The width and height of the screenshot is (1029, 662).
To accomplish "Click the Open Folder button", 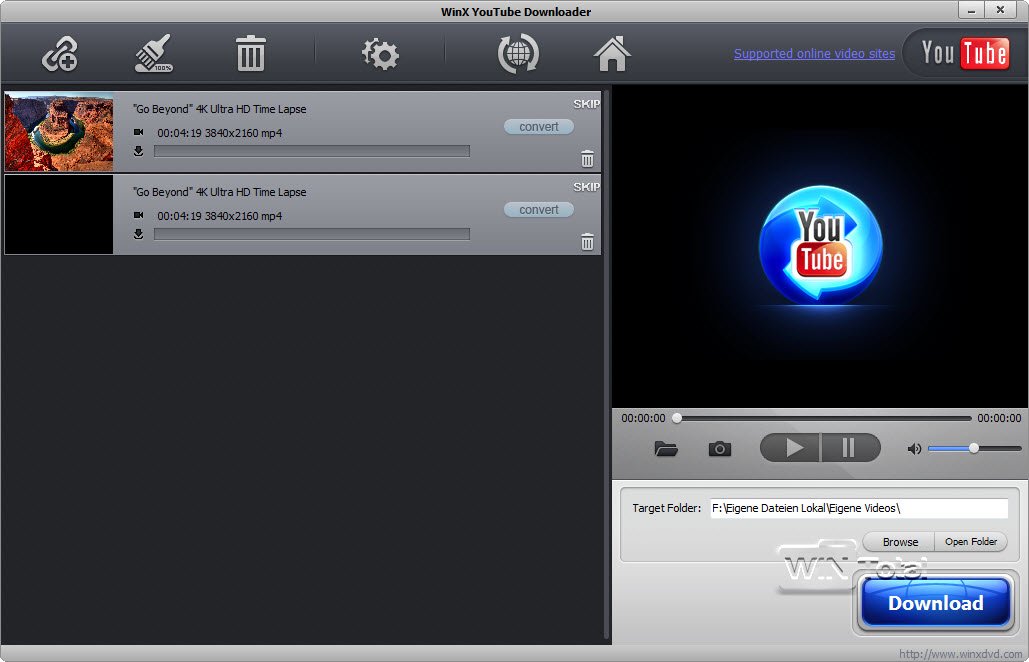I will pyautogui.click(x=971, y=542).
